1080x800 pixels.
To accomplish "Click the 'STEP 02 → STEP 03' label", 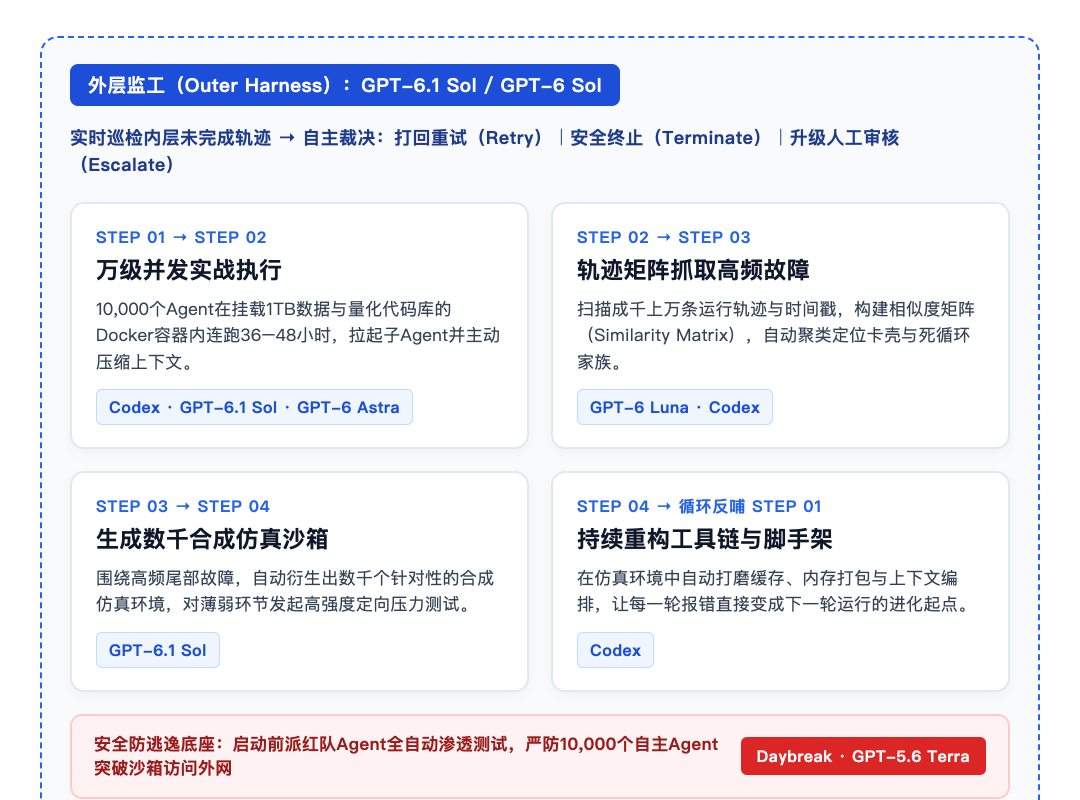I will 663,237.
